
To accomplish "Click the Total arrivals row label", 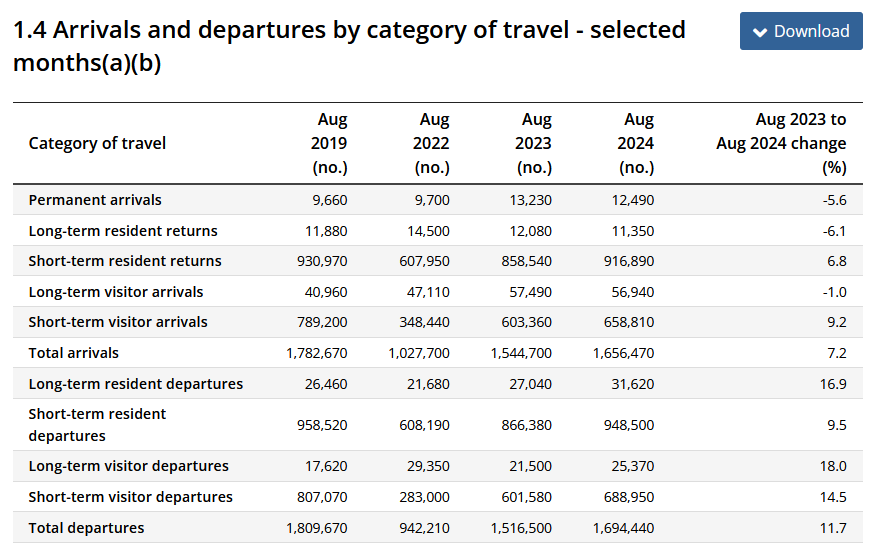I will click(x=74, y=353).
